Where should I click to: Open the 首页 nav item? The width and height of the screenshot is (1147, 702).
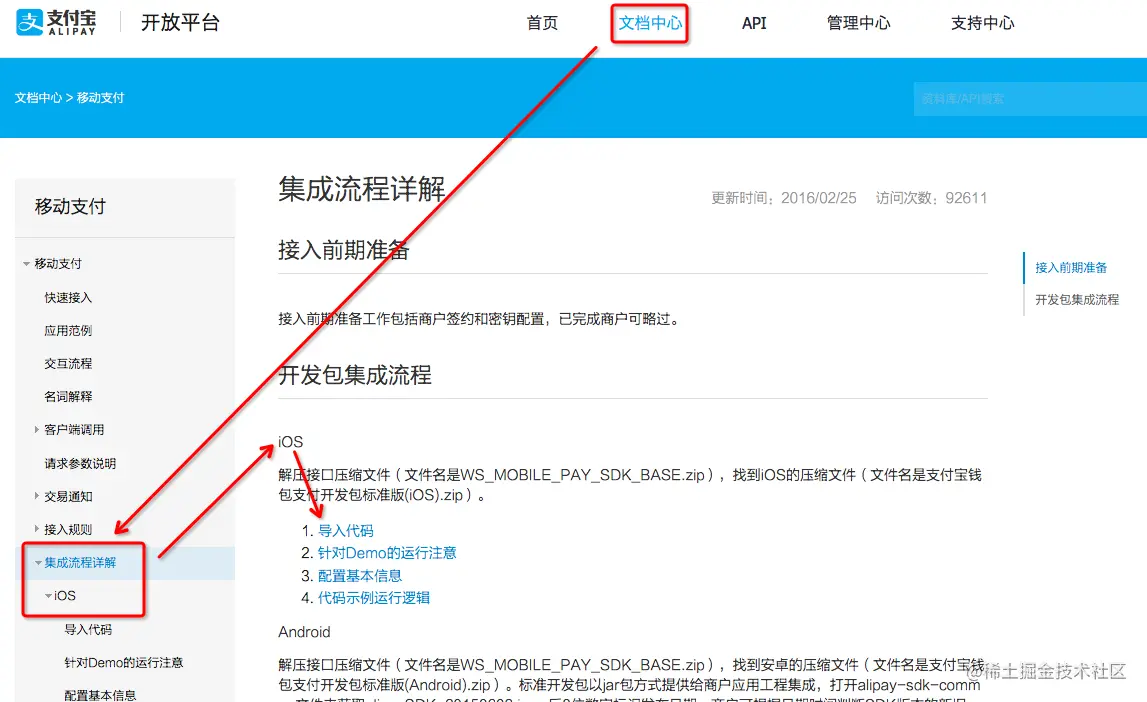coord(542,23)
